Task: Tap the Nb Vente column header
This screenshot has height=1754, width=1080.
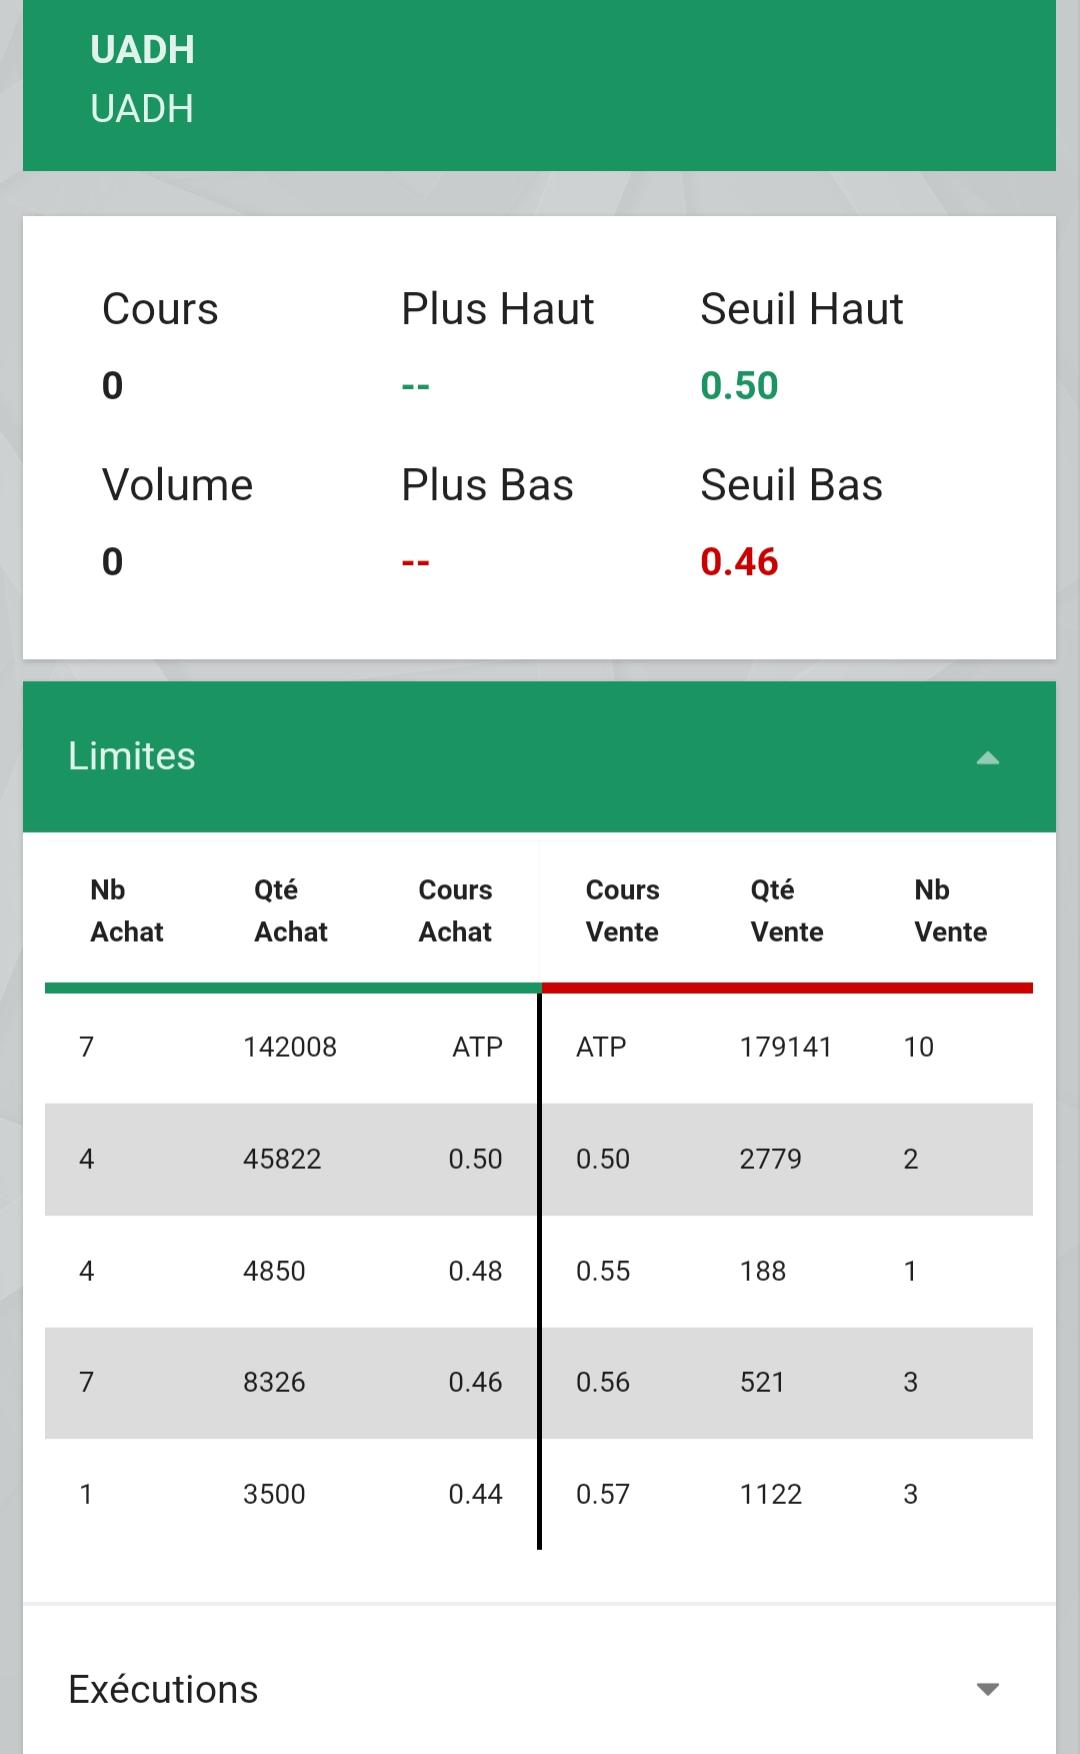Action: pyautogui.click(x=951, y=911)
